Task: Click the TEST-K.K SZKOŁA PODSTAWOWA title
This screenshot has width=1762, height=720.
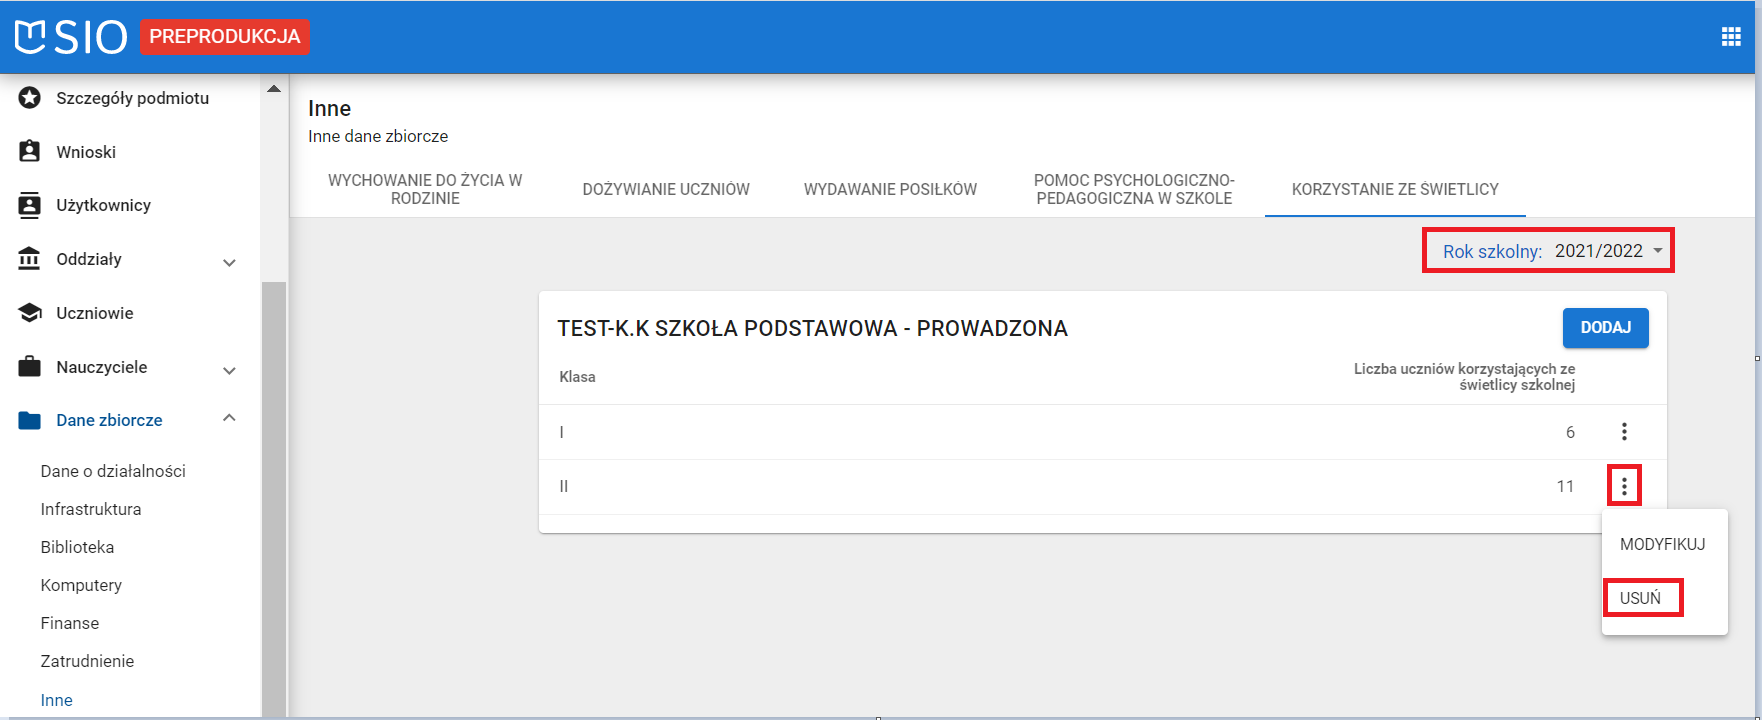Action: pyautogui.click(x=812, y=328)
